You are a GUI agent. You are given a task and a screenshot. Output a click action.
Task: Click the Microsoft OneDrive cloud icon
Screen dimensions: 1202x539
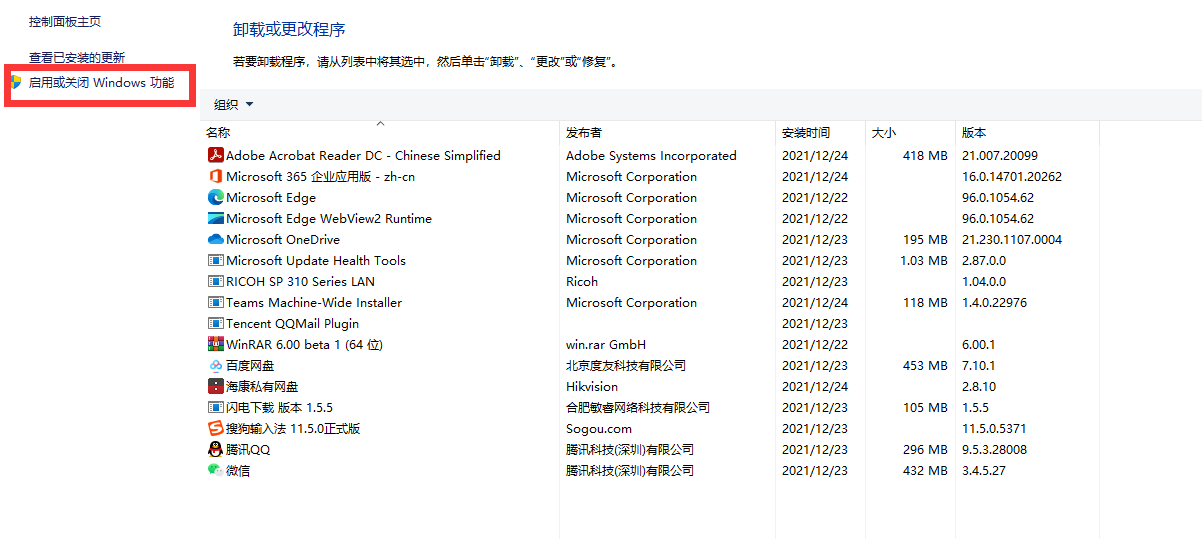(x=215, y=239)
